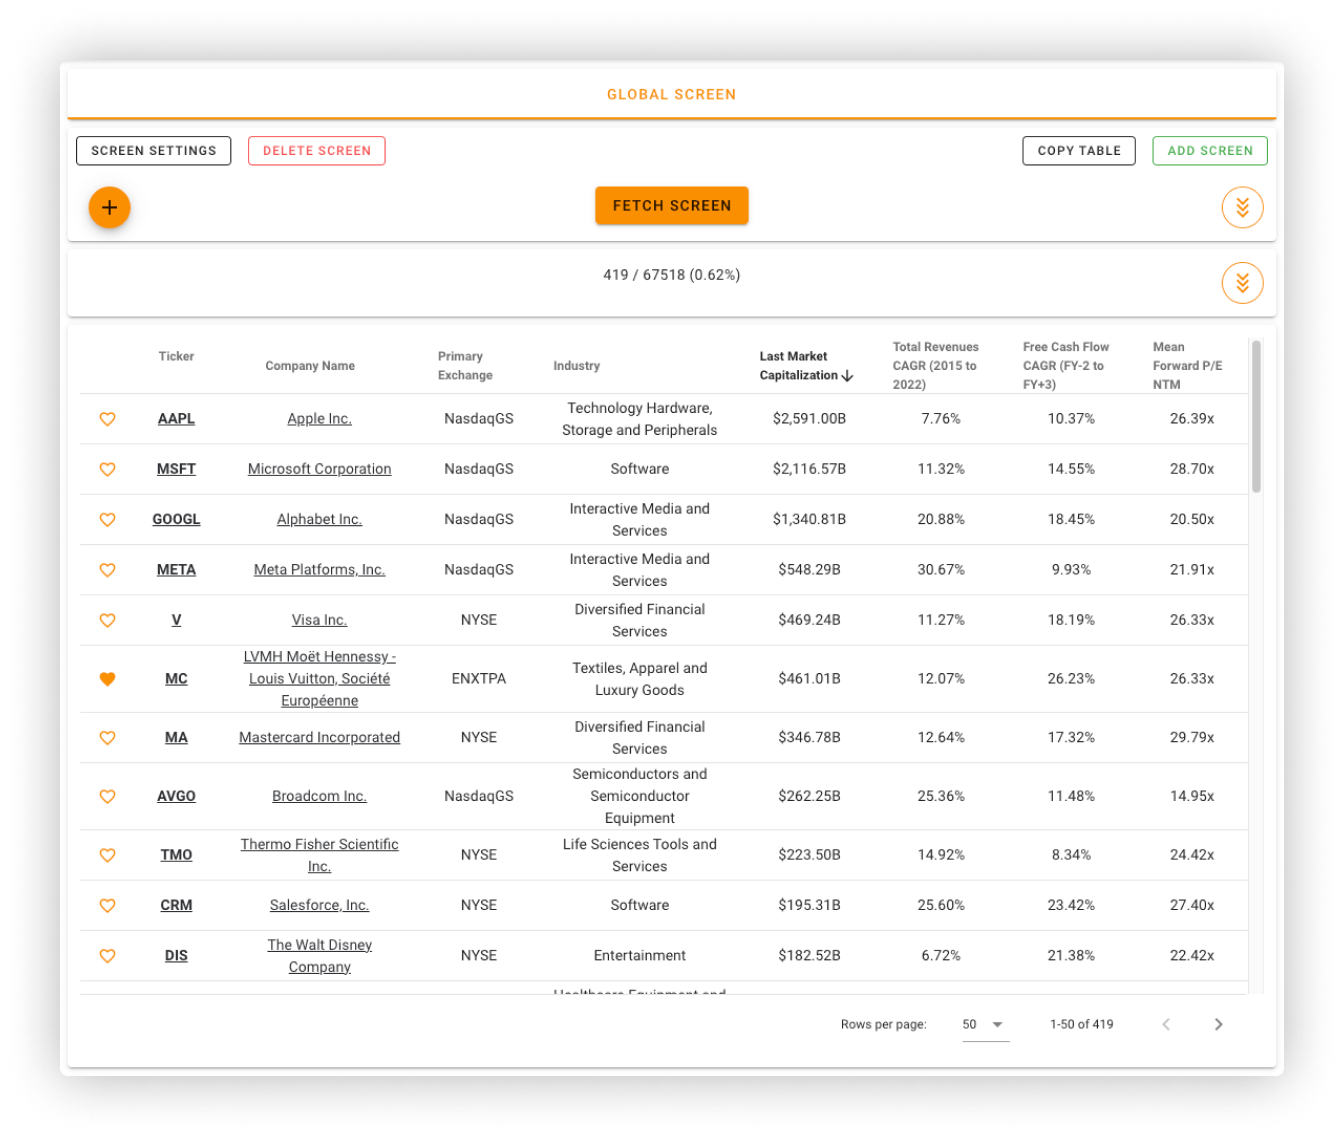
Task: Open Apple Inc. company link
Action: [320, 419]
